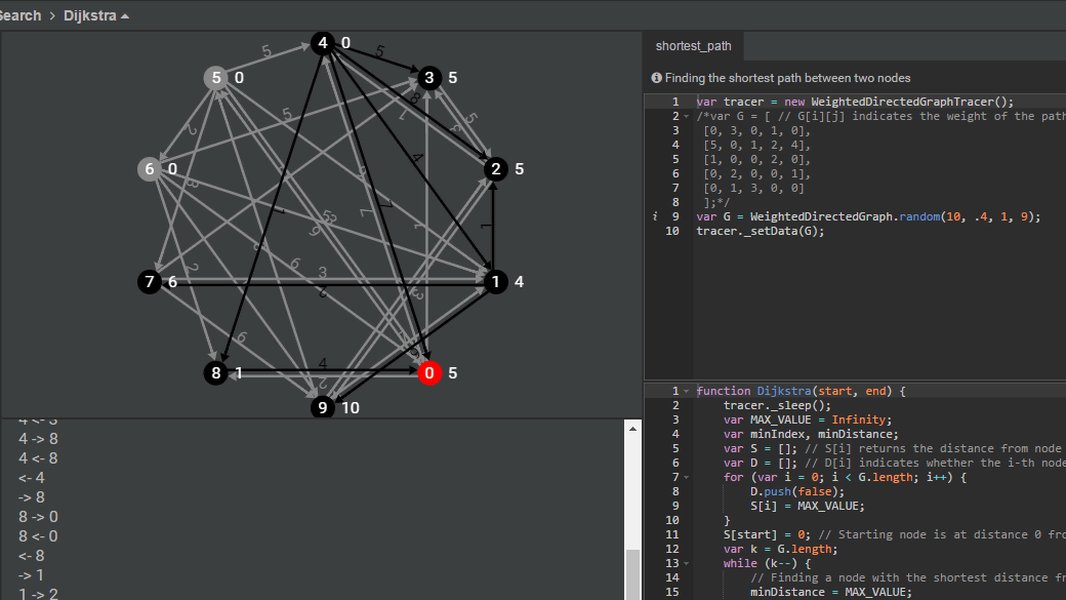
Task: Select graph node 8
Action: pyautogui.click(x=216, y=372)
